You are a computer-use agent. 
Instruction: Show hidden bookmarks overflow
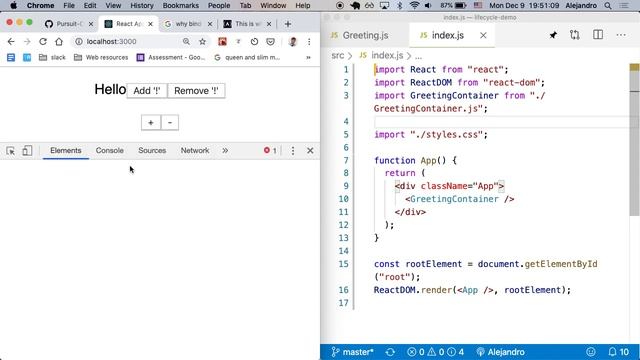coord(308,58)
